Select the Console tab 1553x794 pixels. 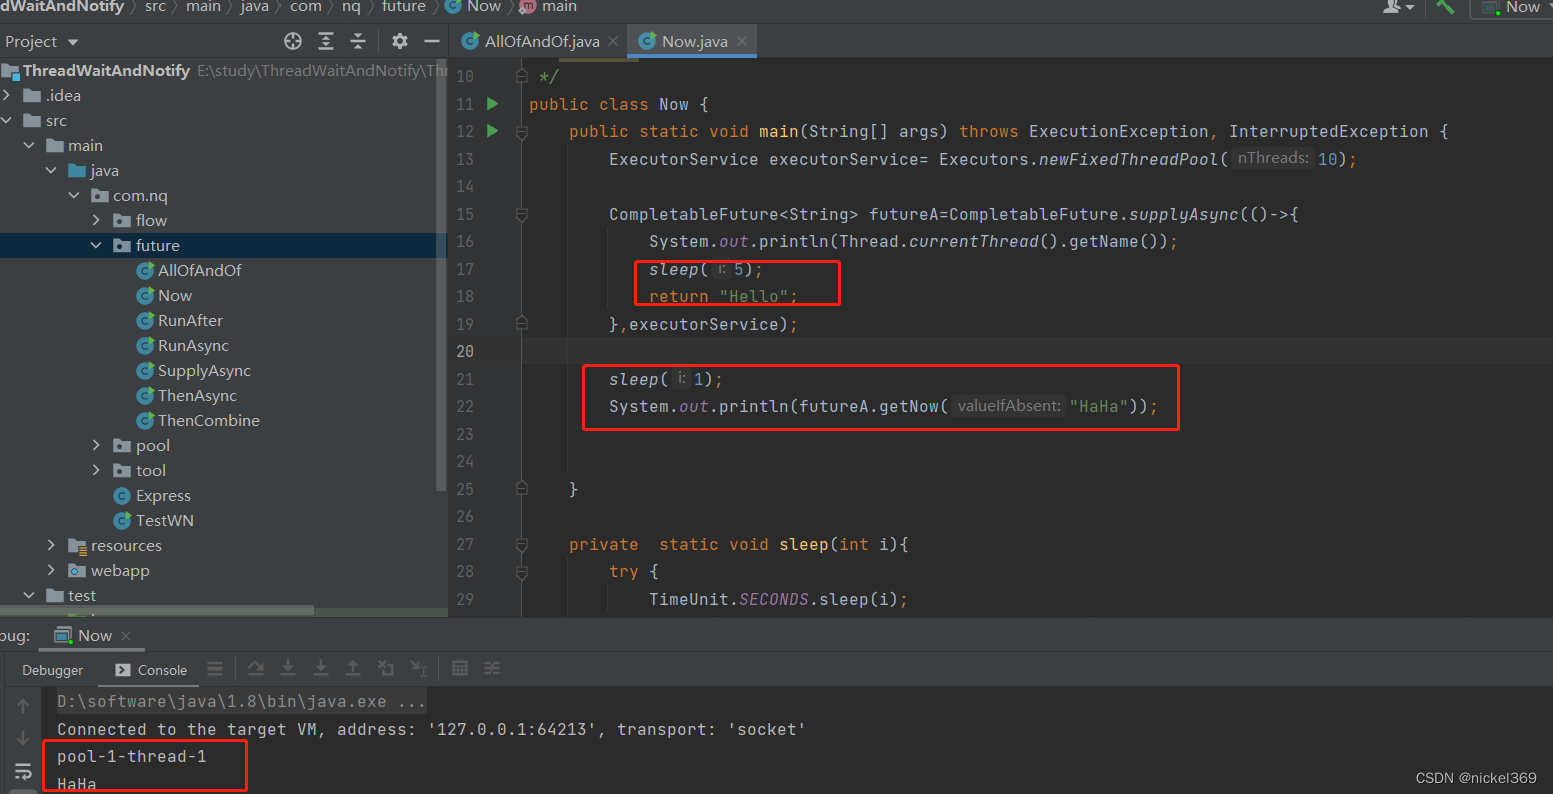tap(151, 670)
